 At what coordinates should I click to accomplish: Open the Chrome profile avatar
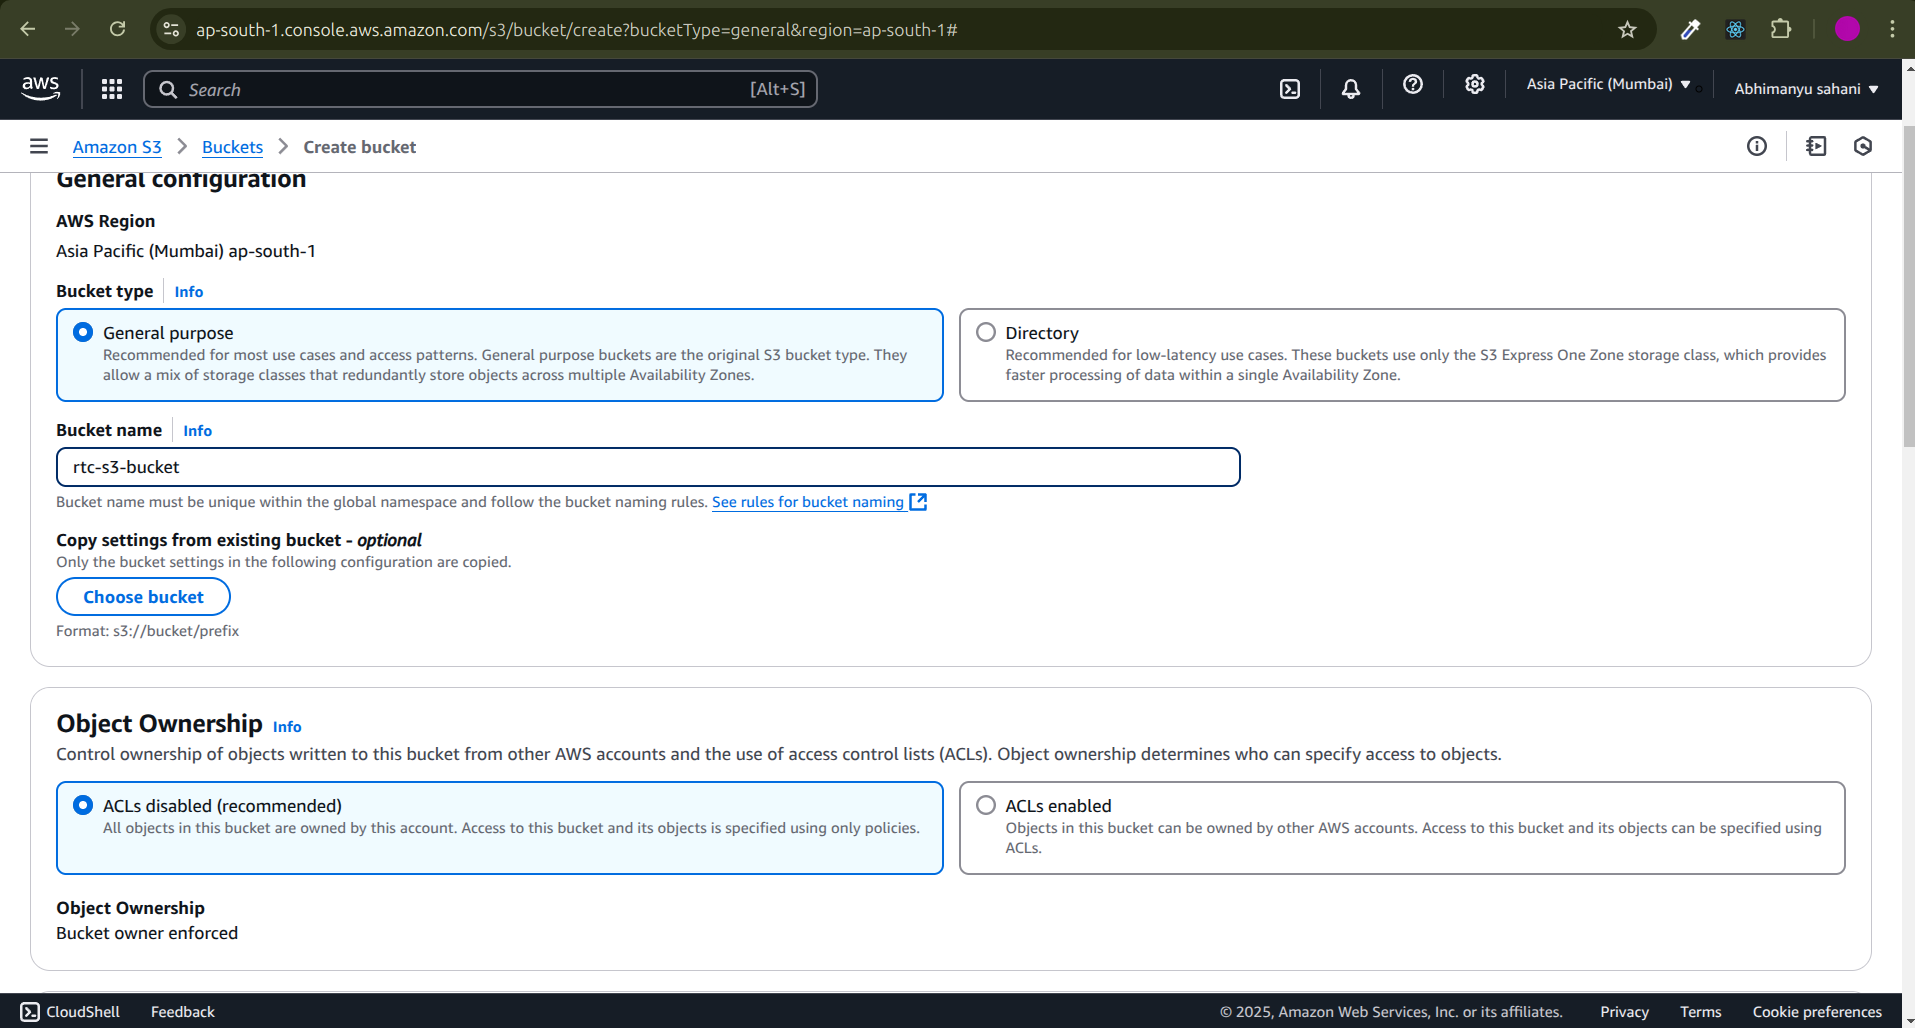point(1847,29)
